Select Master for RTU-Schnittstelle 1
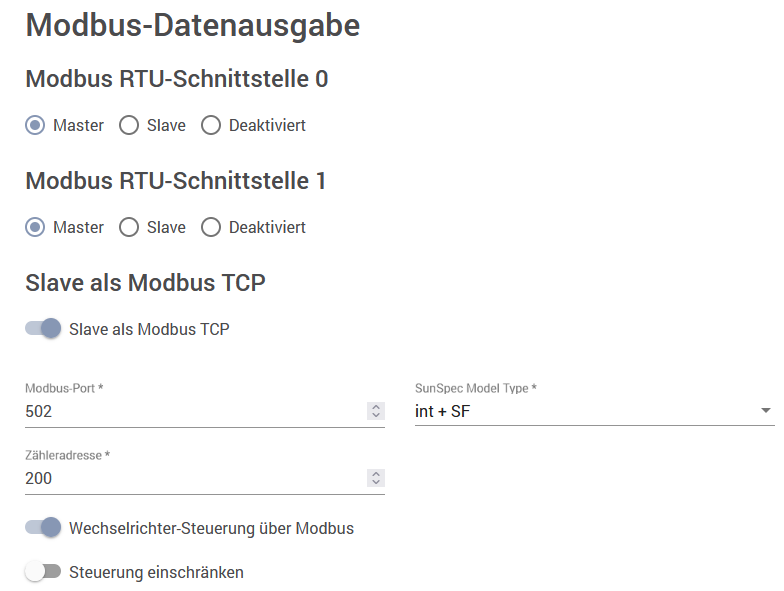 (35, 227)
